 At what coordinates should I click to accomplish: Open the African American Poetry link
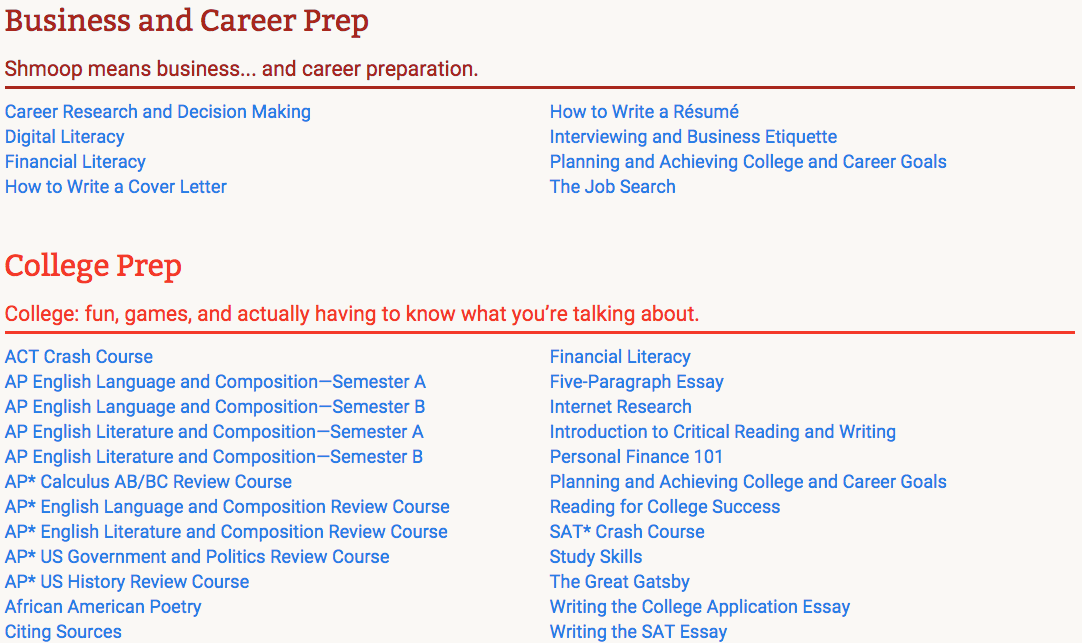pyautogui.click(x=103, y=607)
